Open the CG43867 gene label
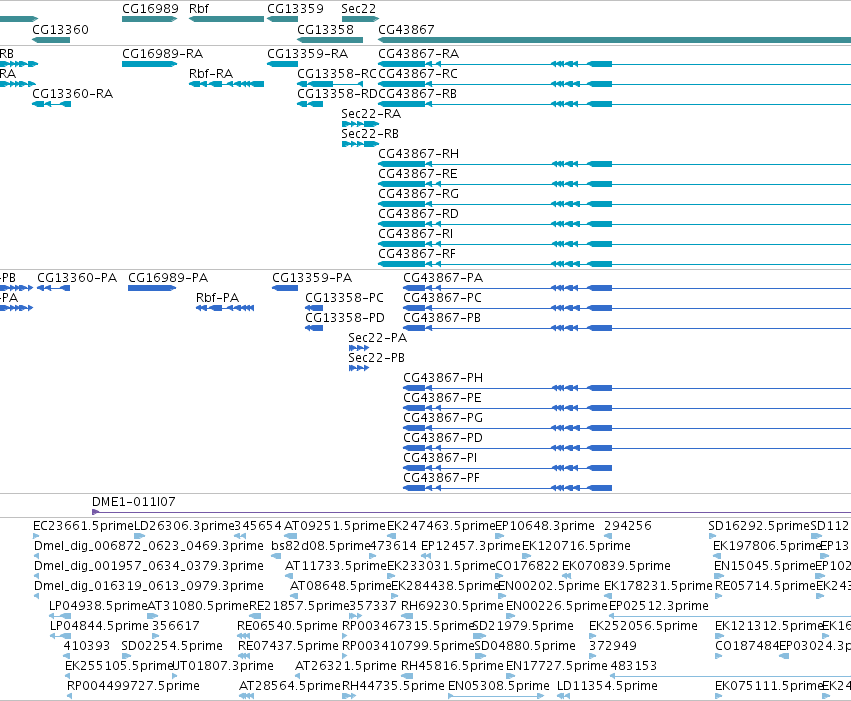Image resolution: width=851 pixels, height=701 pixels. [x=406, y=29]
